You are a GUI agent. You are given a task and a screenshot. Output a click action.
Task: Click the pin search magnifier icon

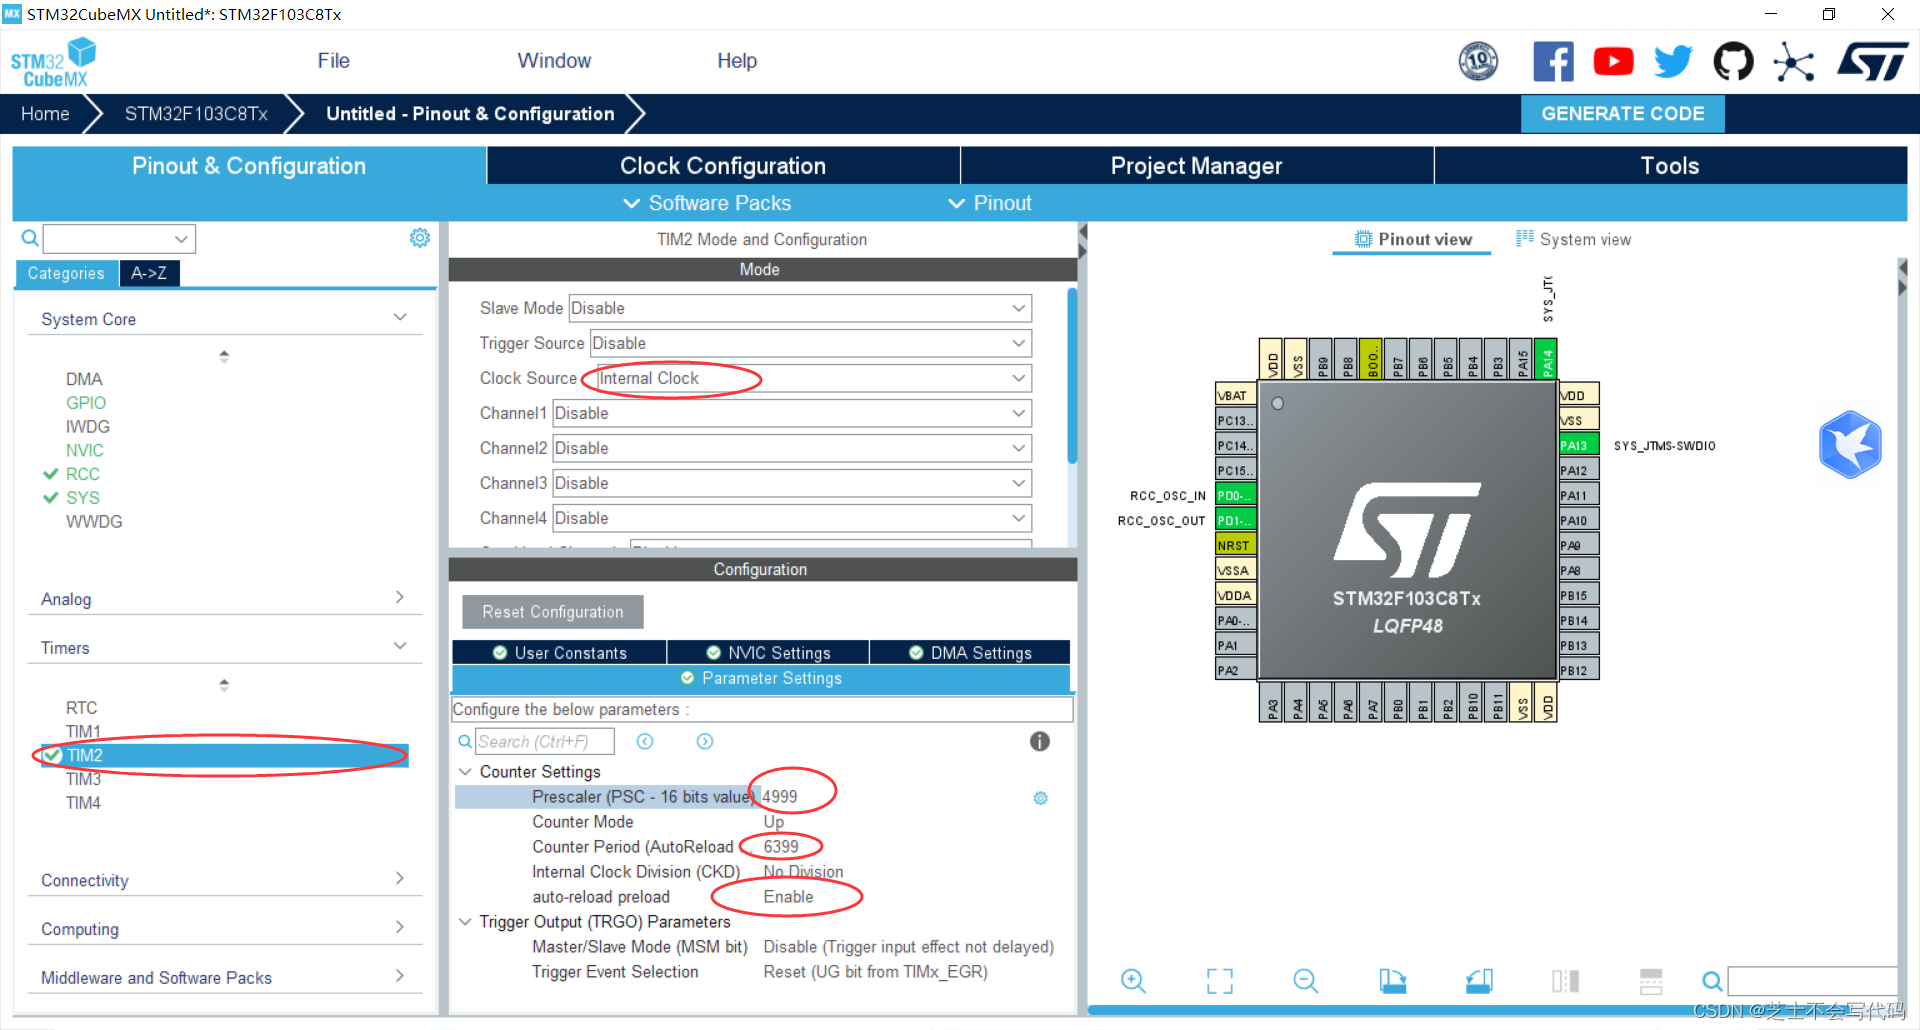click(x=1712, y=981)
